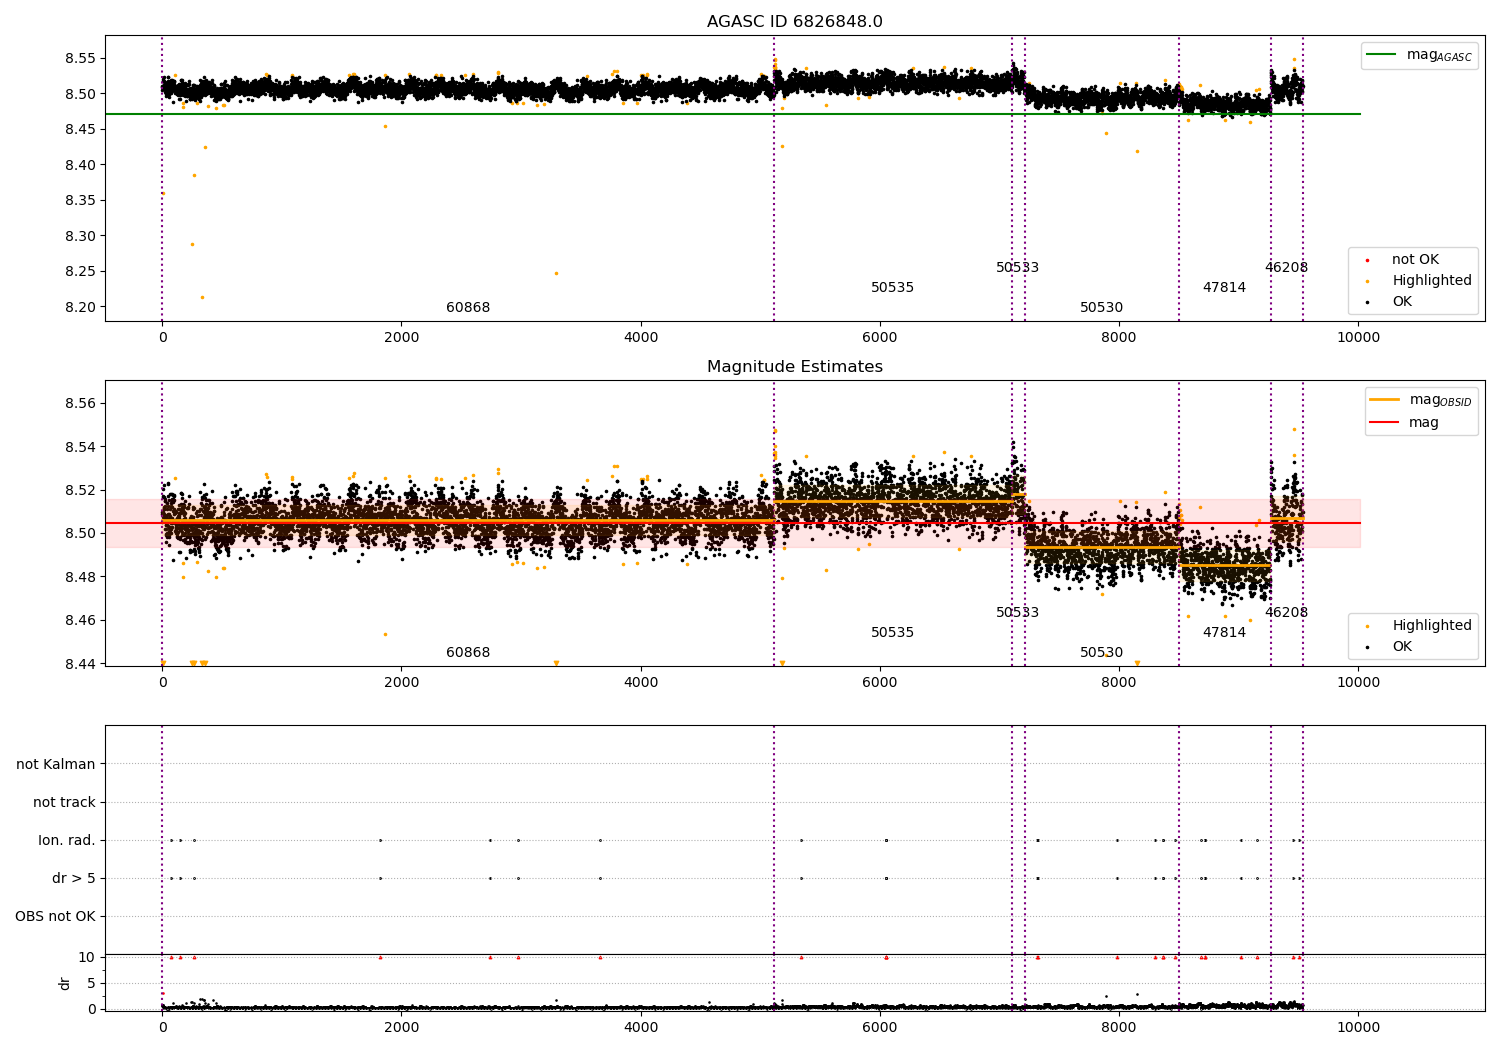Select the green mag AGASC legend line
The height and width of the screenshot is (1050, 1500).
point(1382,55)
